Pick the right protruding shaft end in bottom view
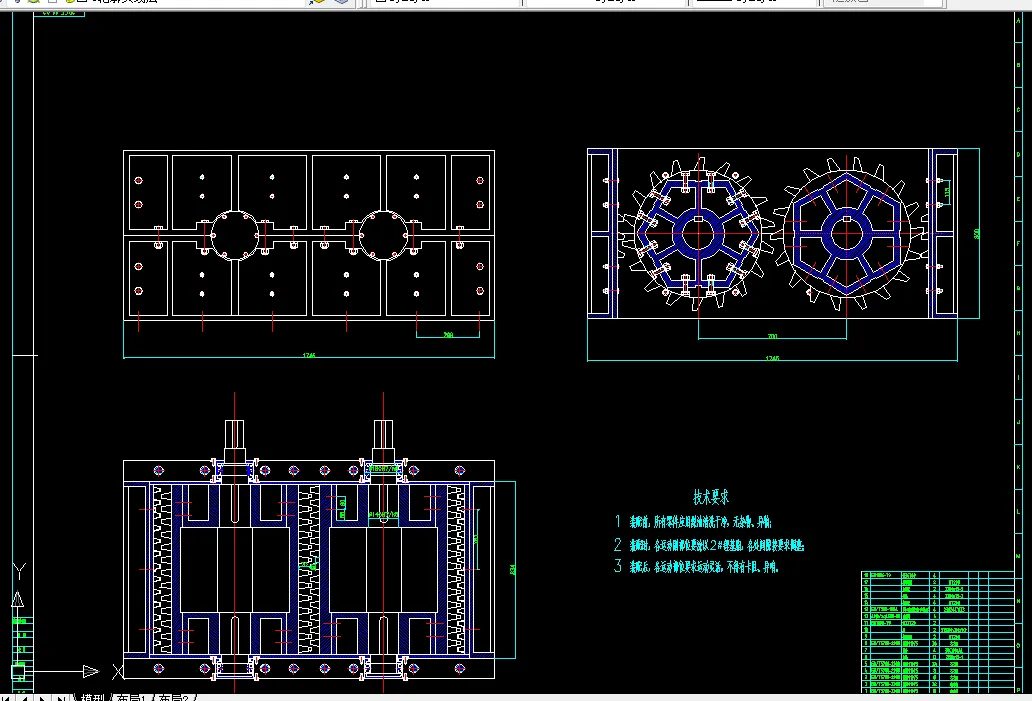The image size is (1032, 701). click(x=384, y=434)
